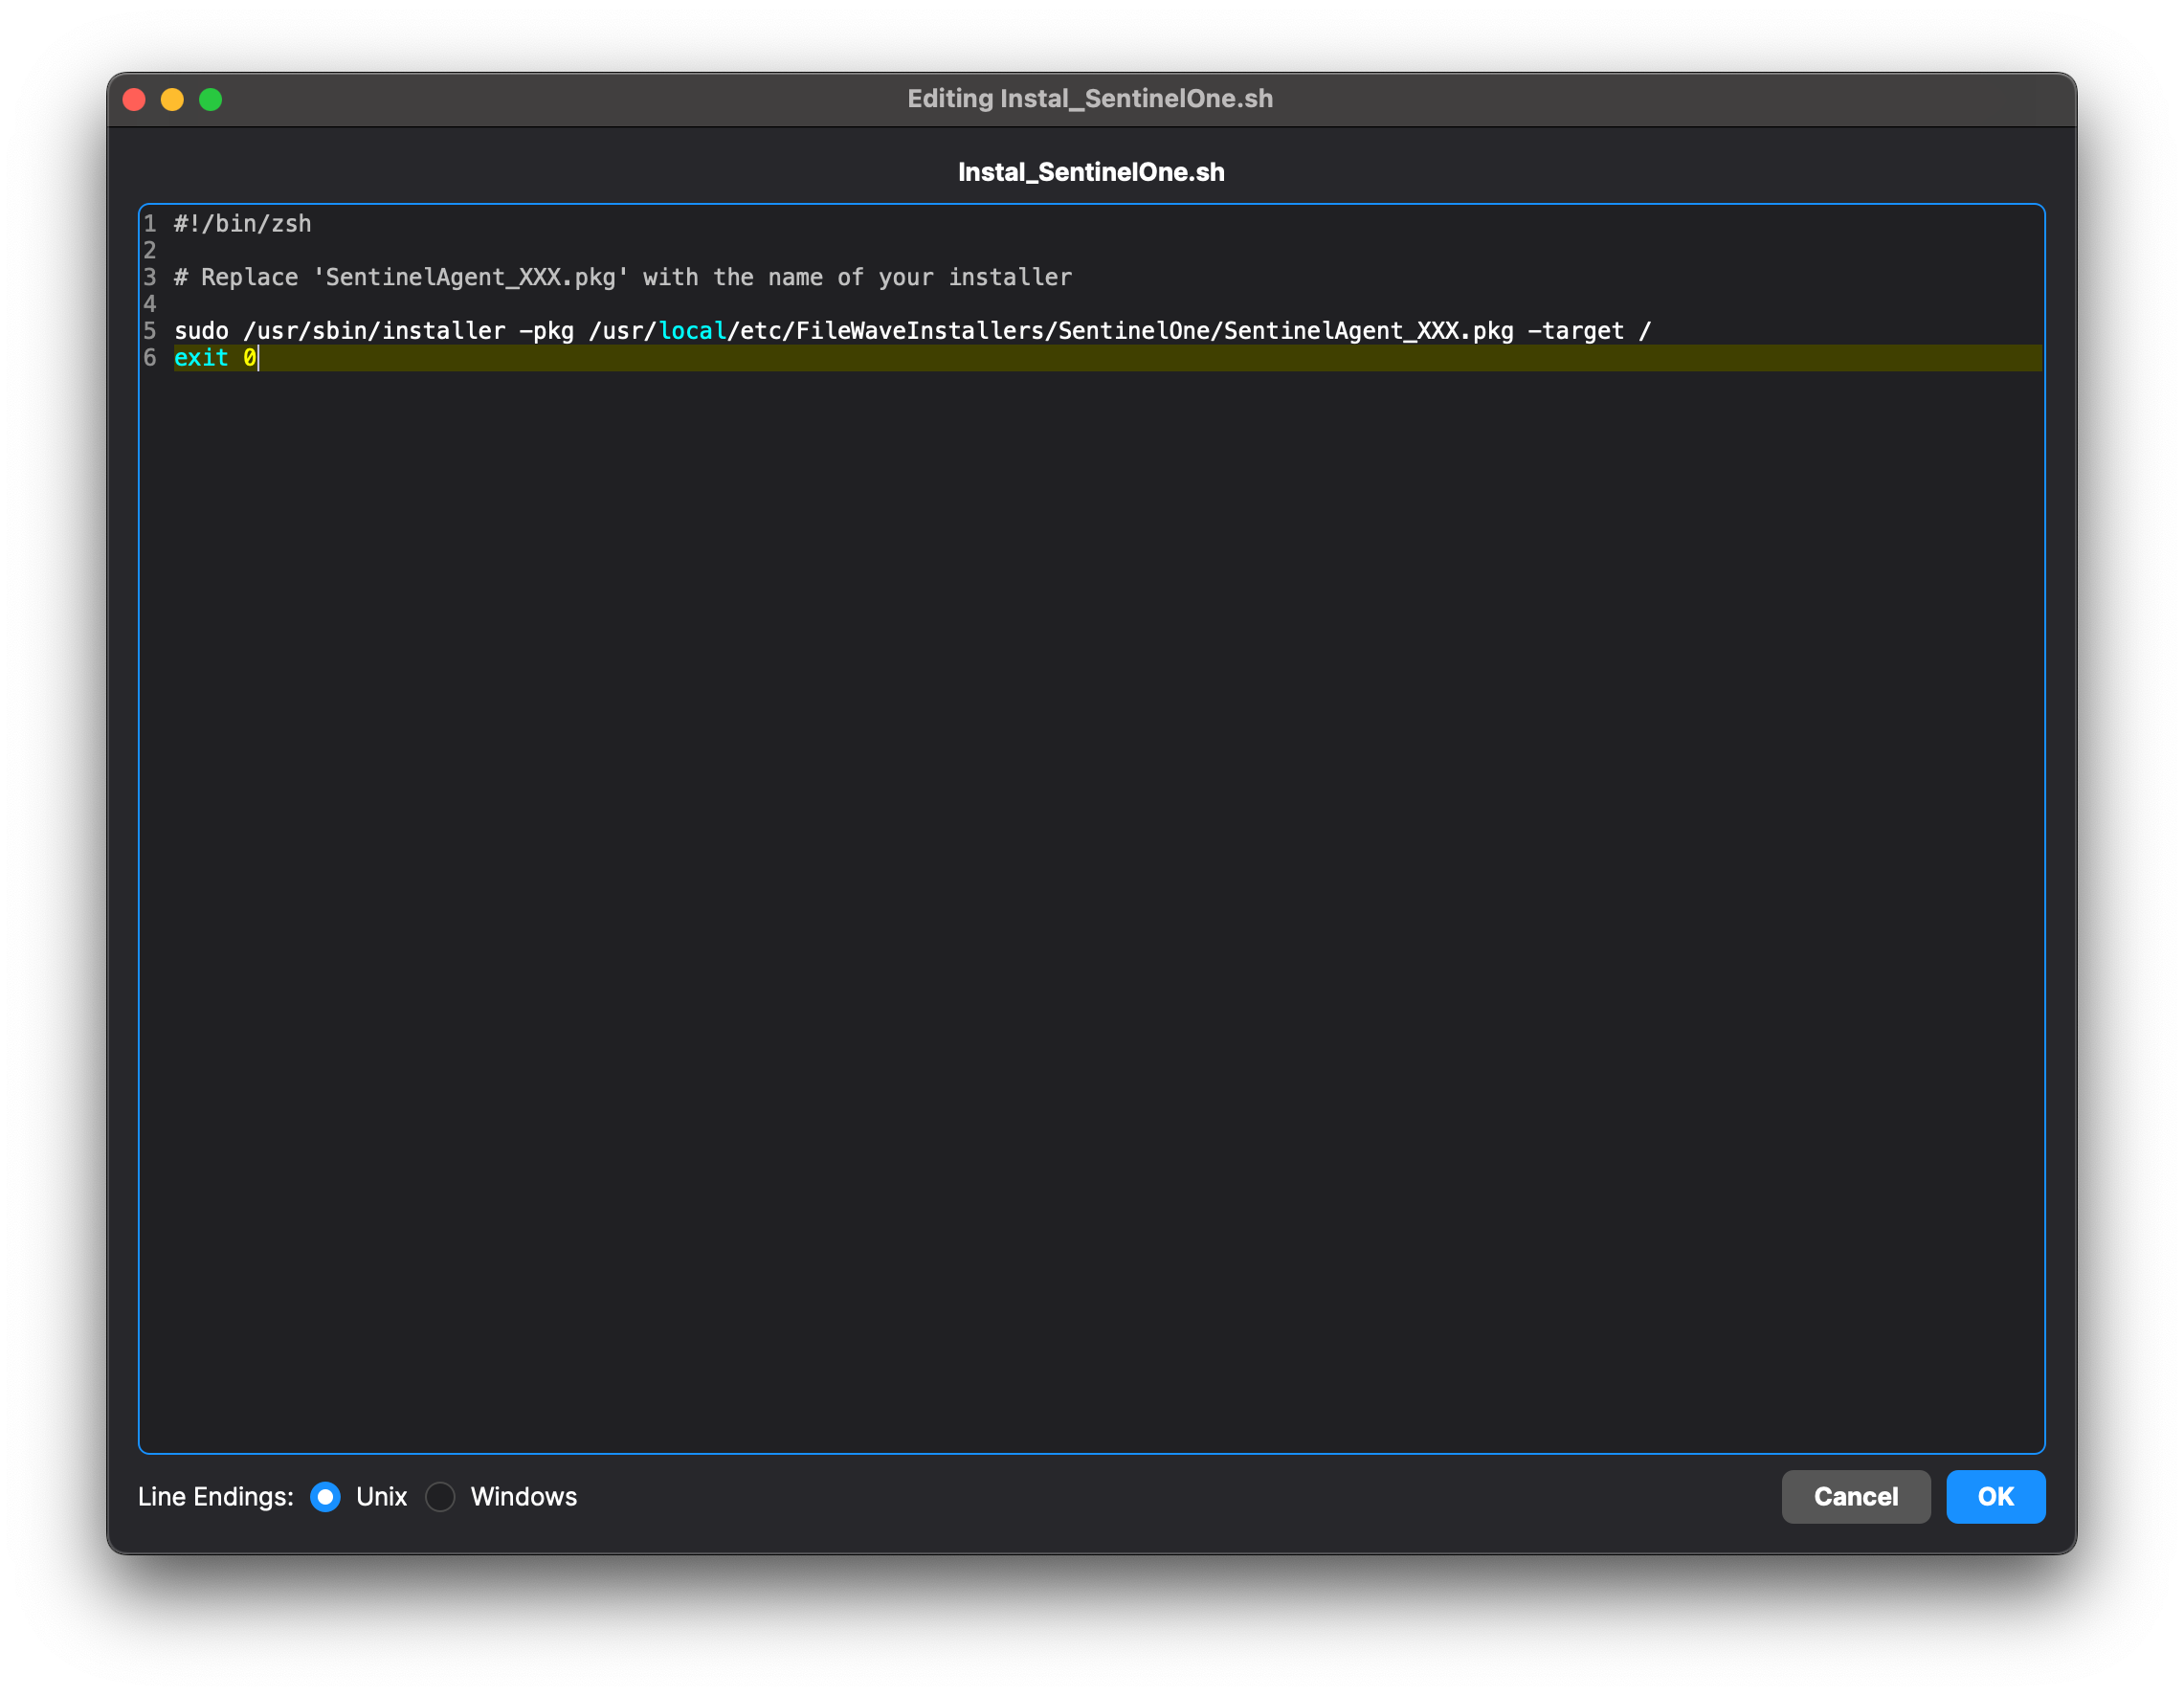The image size is (2184, 1696).
Task: Click the Cancel button
Action: pyautogui.click(x=1855, y=1497)
